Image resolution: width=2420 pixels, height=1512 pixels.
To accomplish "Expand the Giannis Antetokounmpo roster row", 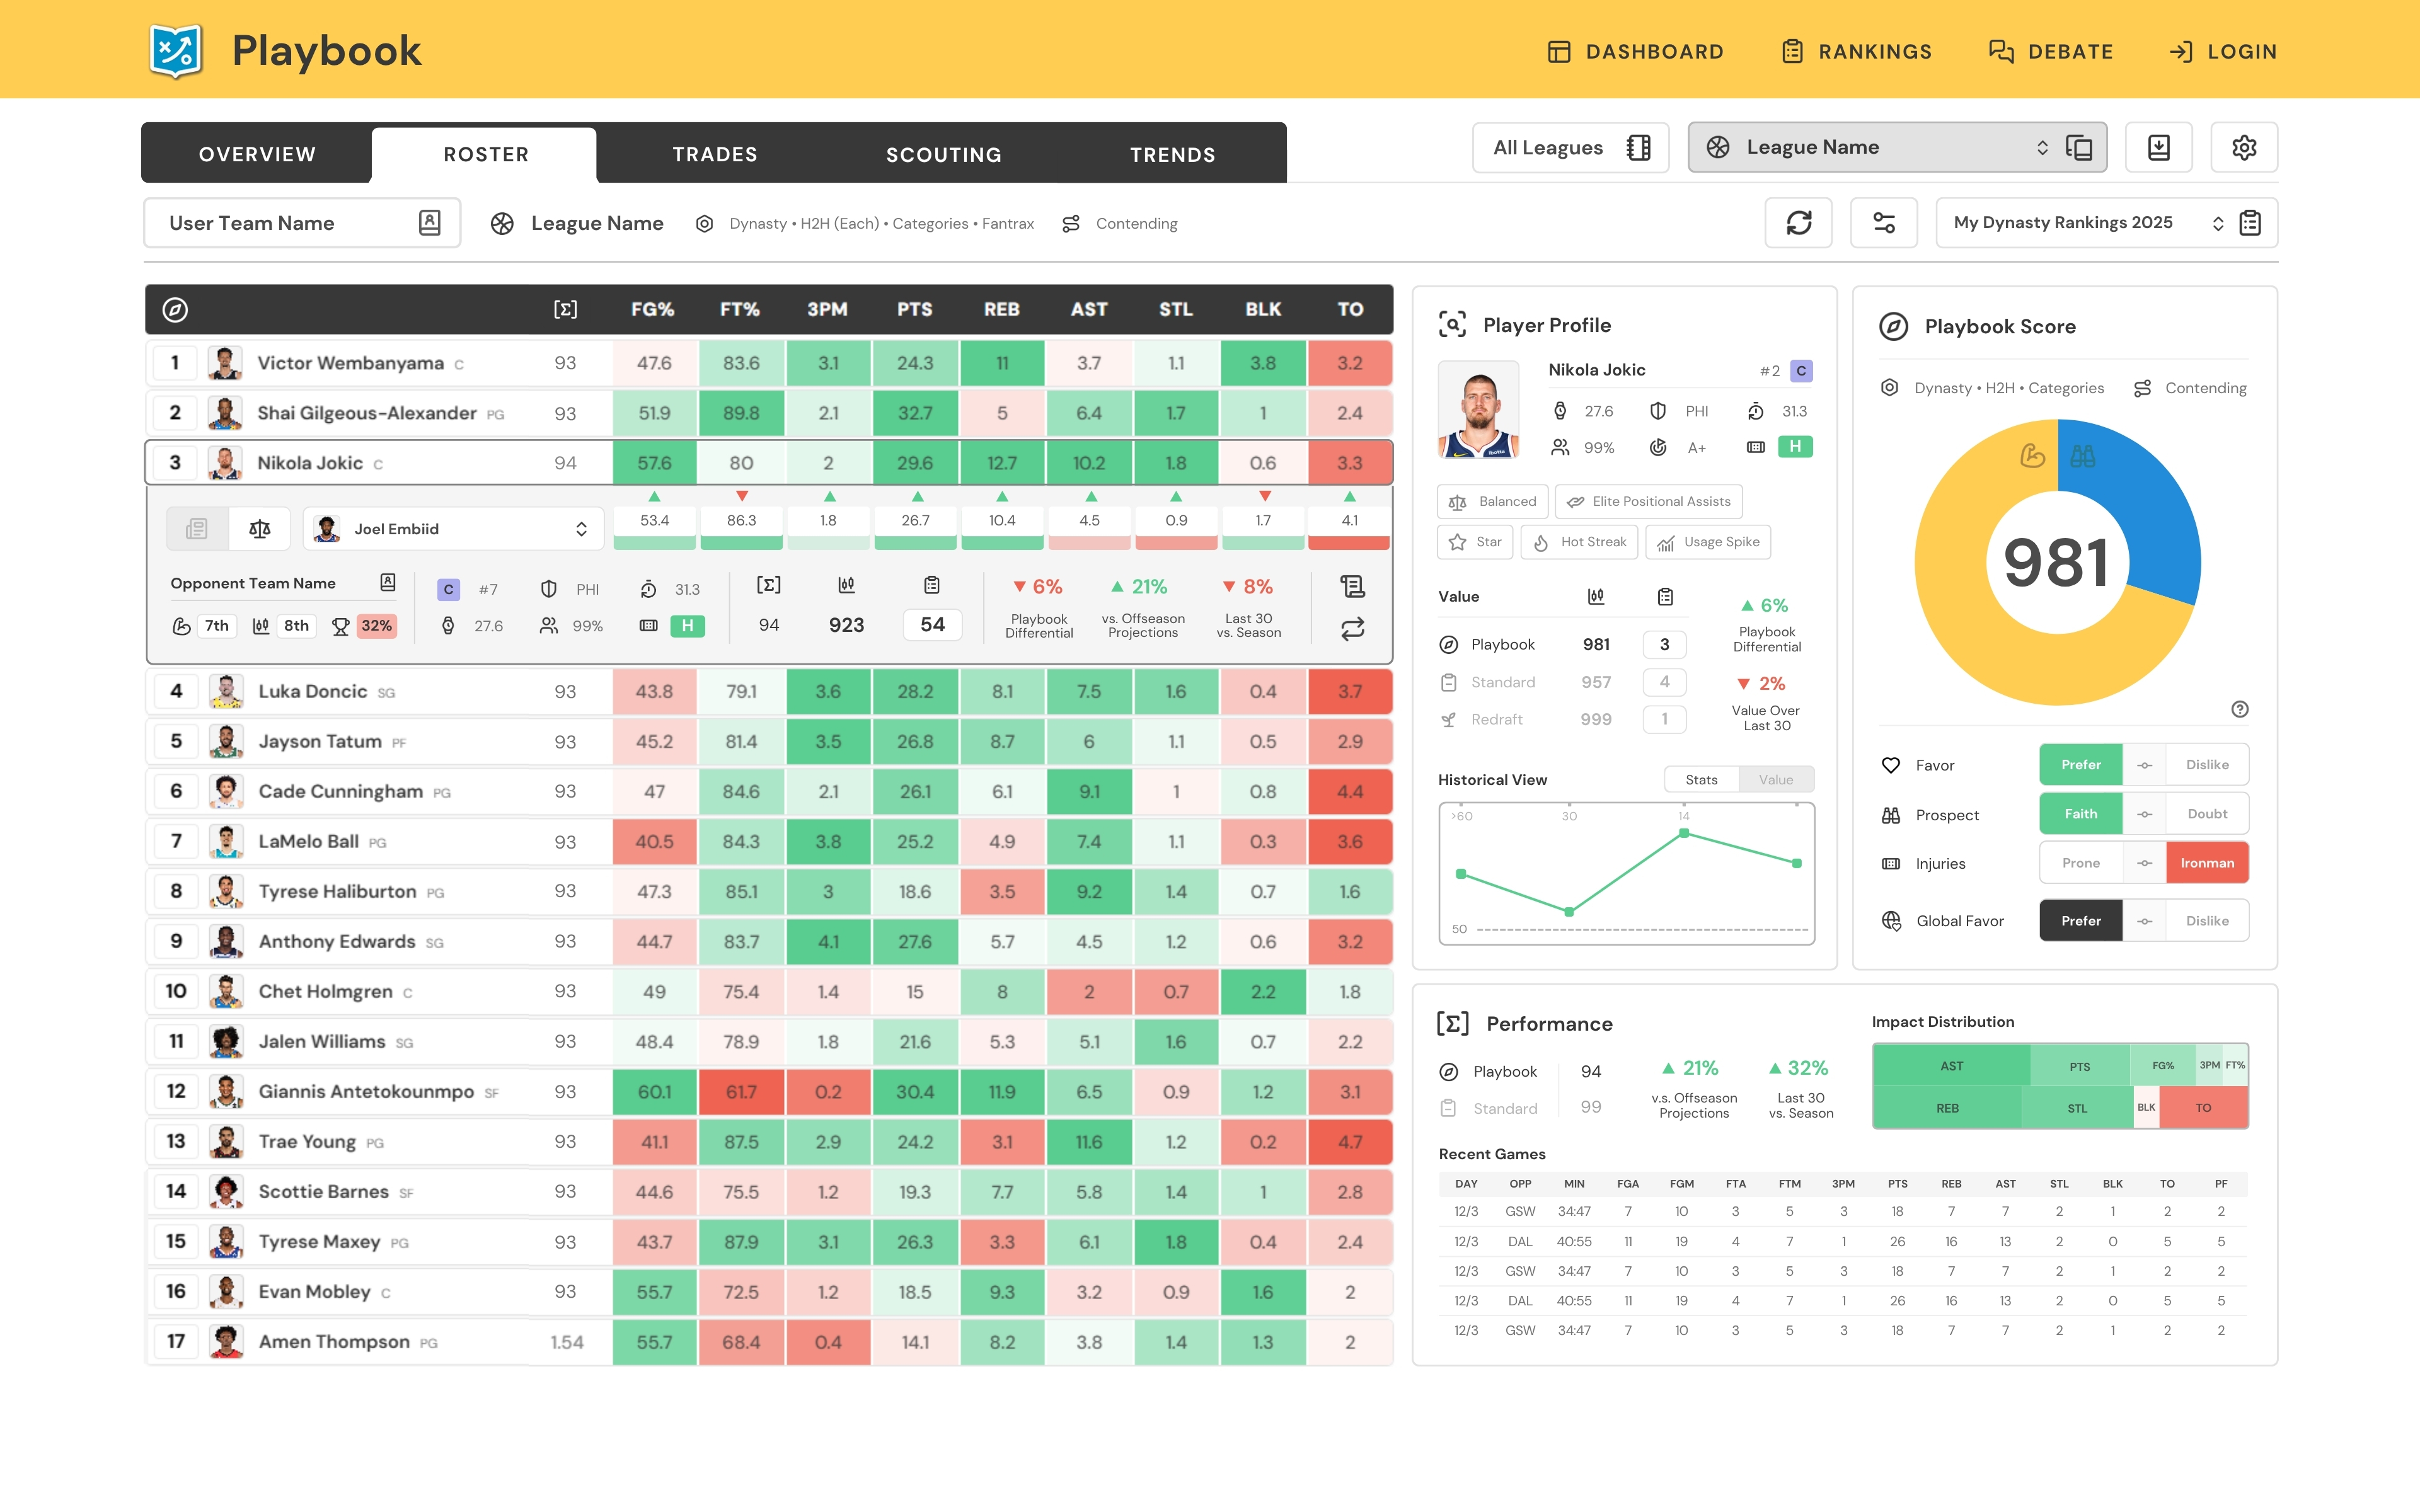I will (x=769, y=1092).
